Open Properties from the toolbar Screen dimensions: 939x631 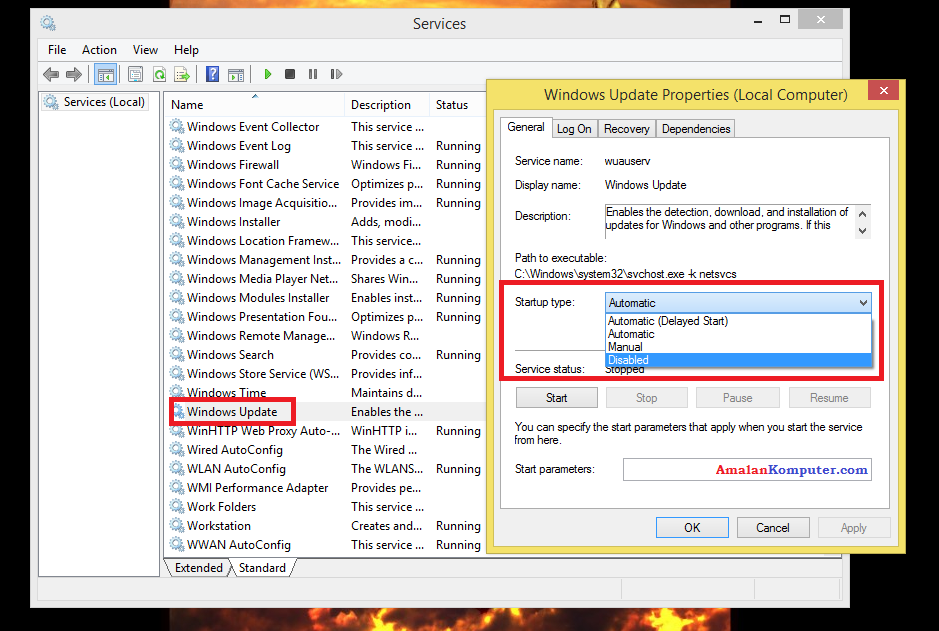point(134,73)
